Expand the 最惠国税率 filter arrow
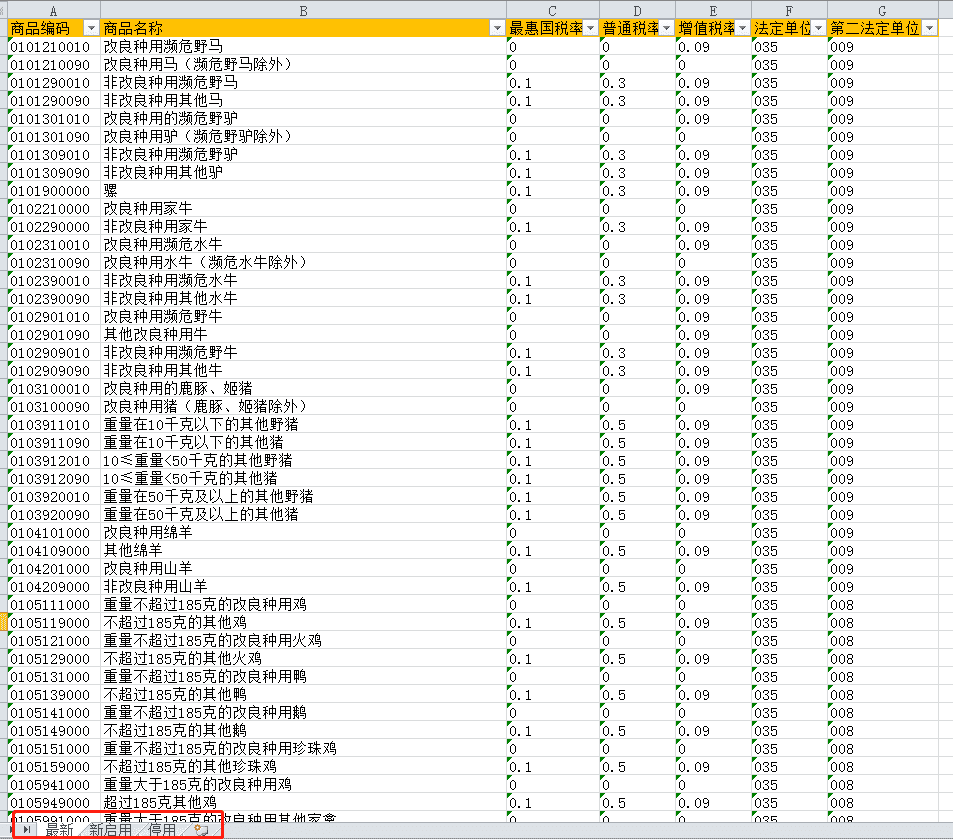 (x=591, y=28)
